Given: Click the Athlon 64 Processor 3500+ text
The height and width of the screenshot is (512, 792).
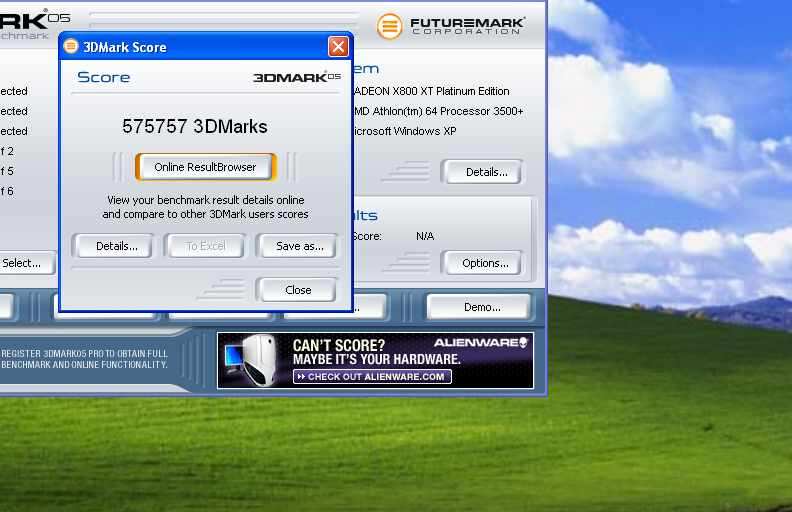Looking at the screenshot, I should [438, 111].
